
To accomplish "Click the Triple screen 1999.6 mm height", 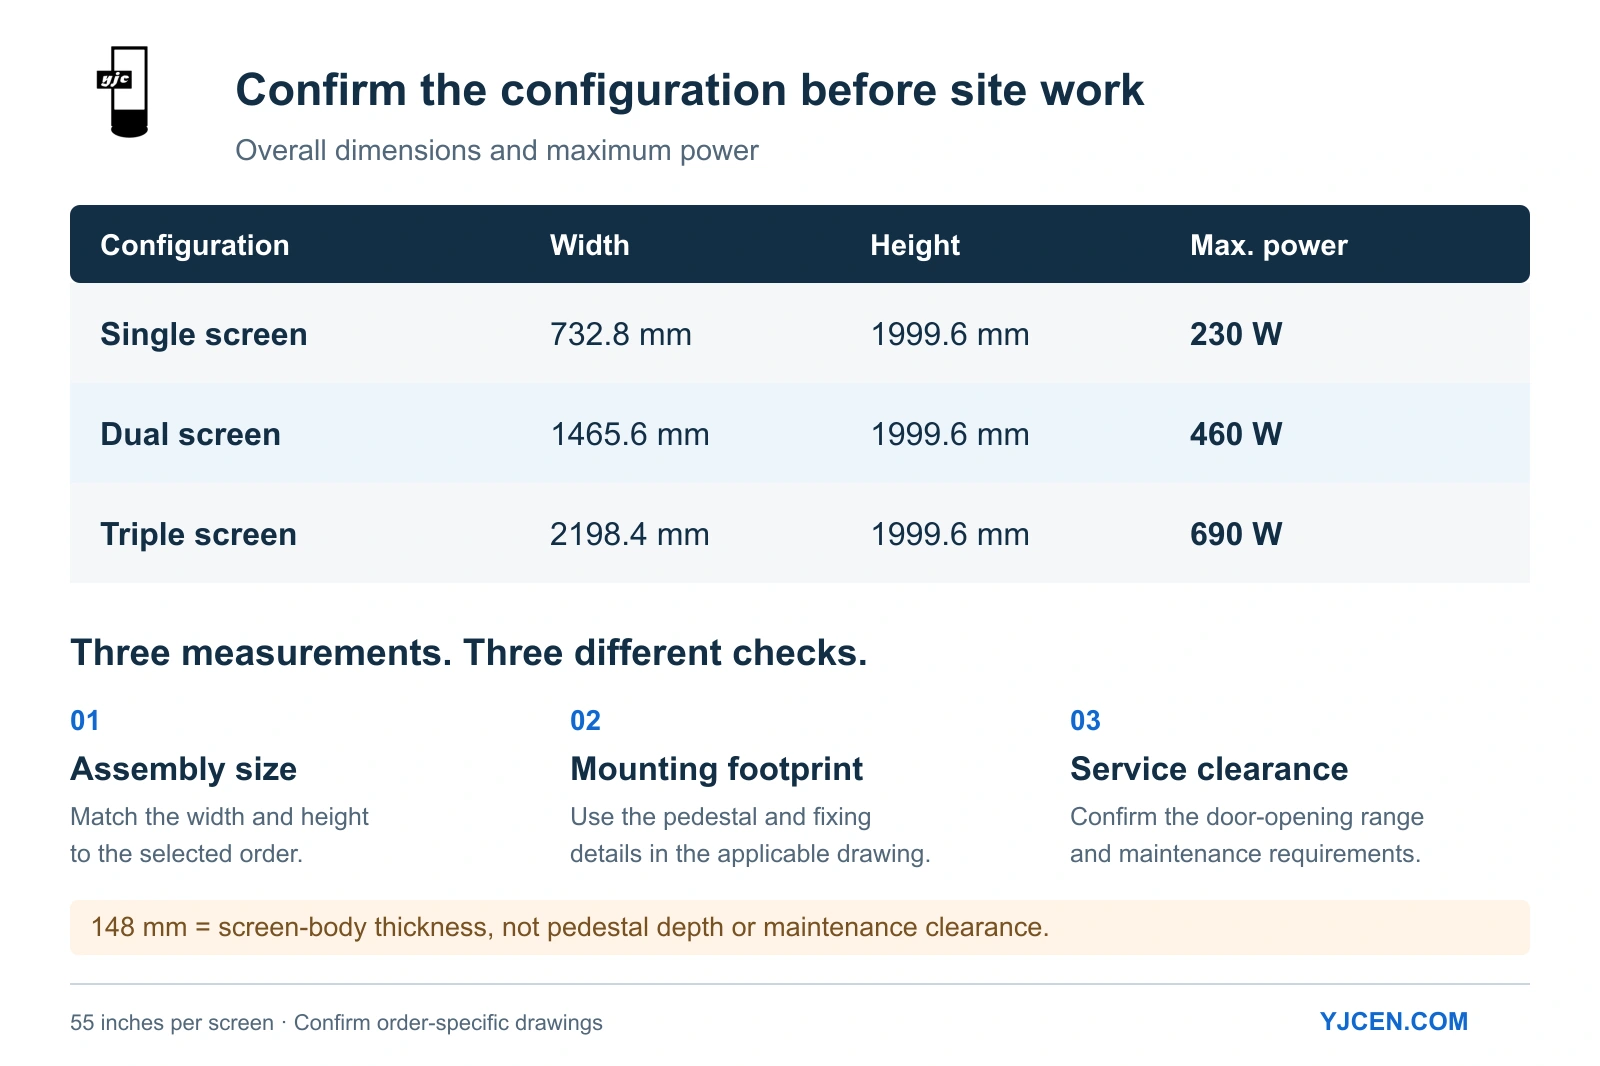I will pos(950,534).
